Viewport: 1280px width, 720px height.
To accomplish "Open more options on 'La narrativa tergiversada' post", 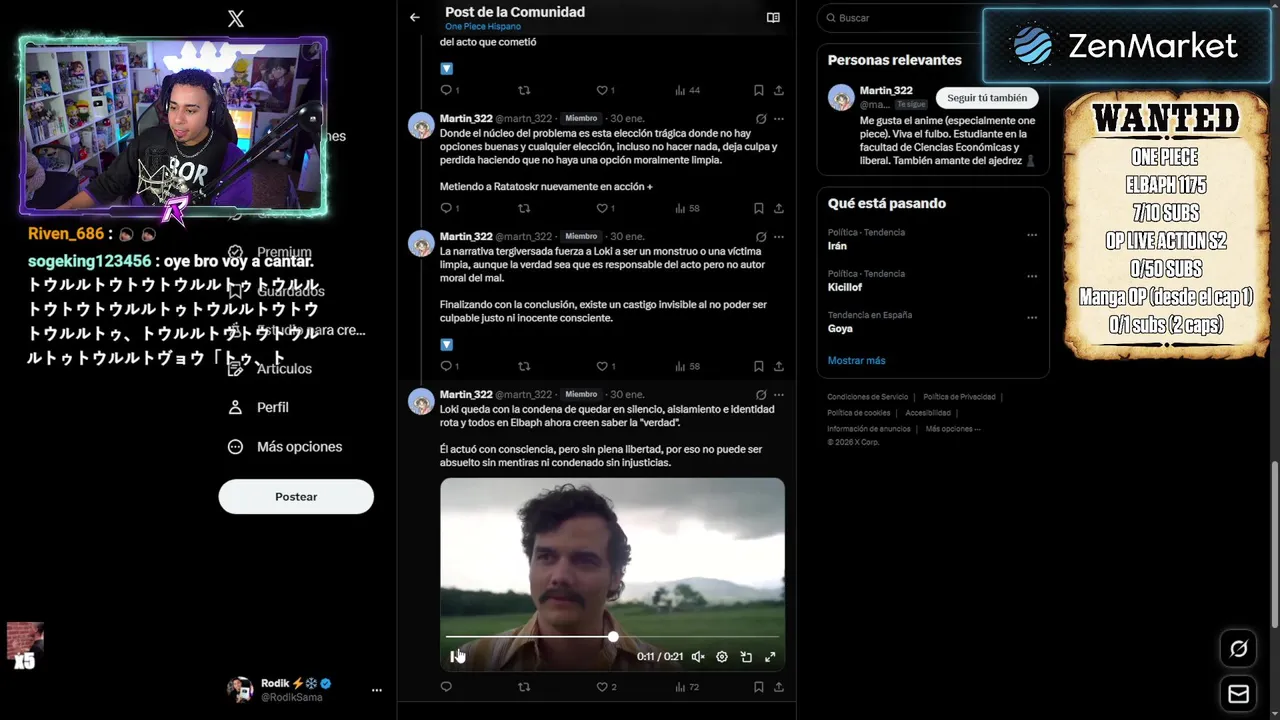I will tap(779, 236).
